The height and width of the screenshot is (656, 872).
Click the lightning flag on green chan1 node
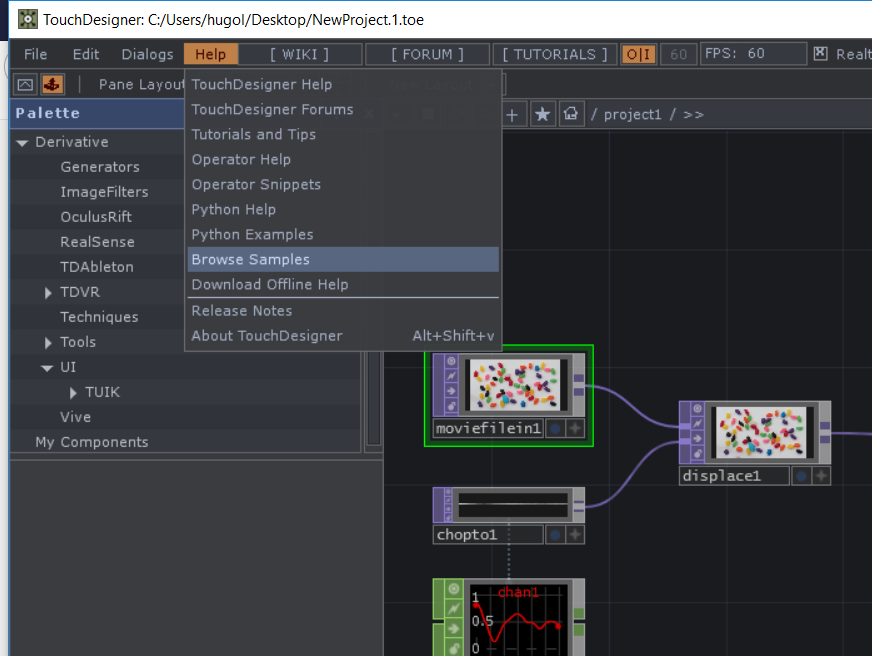click(454, 609)
